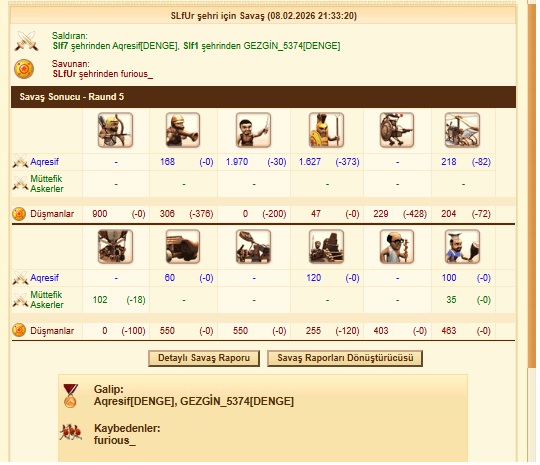Open attacker city Slf7 link
The image size is (540, 465).
click(x=60, y=46)
